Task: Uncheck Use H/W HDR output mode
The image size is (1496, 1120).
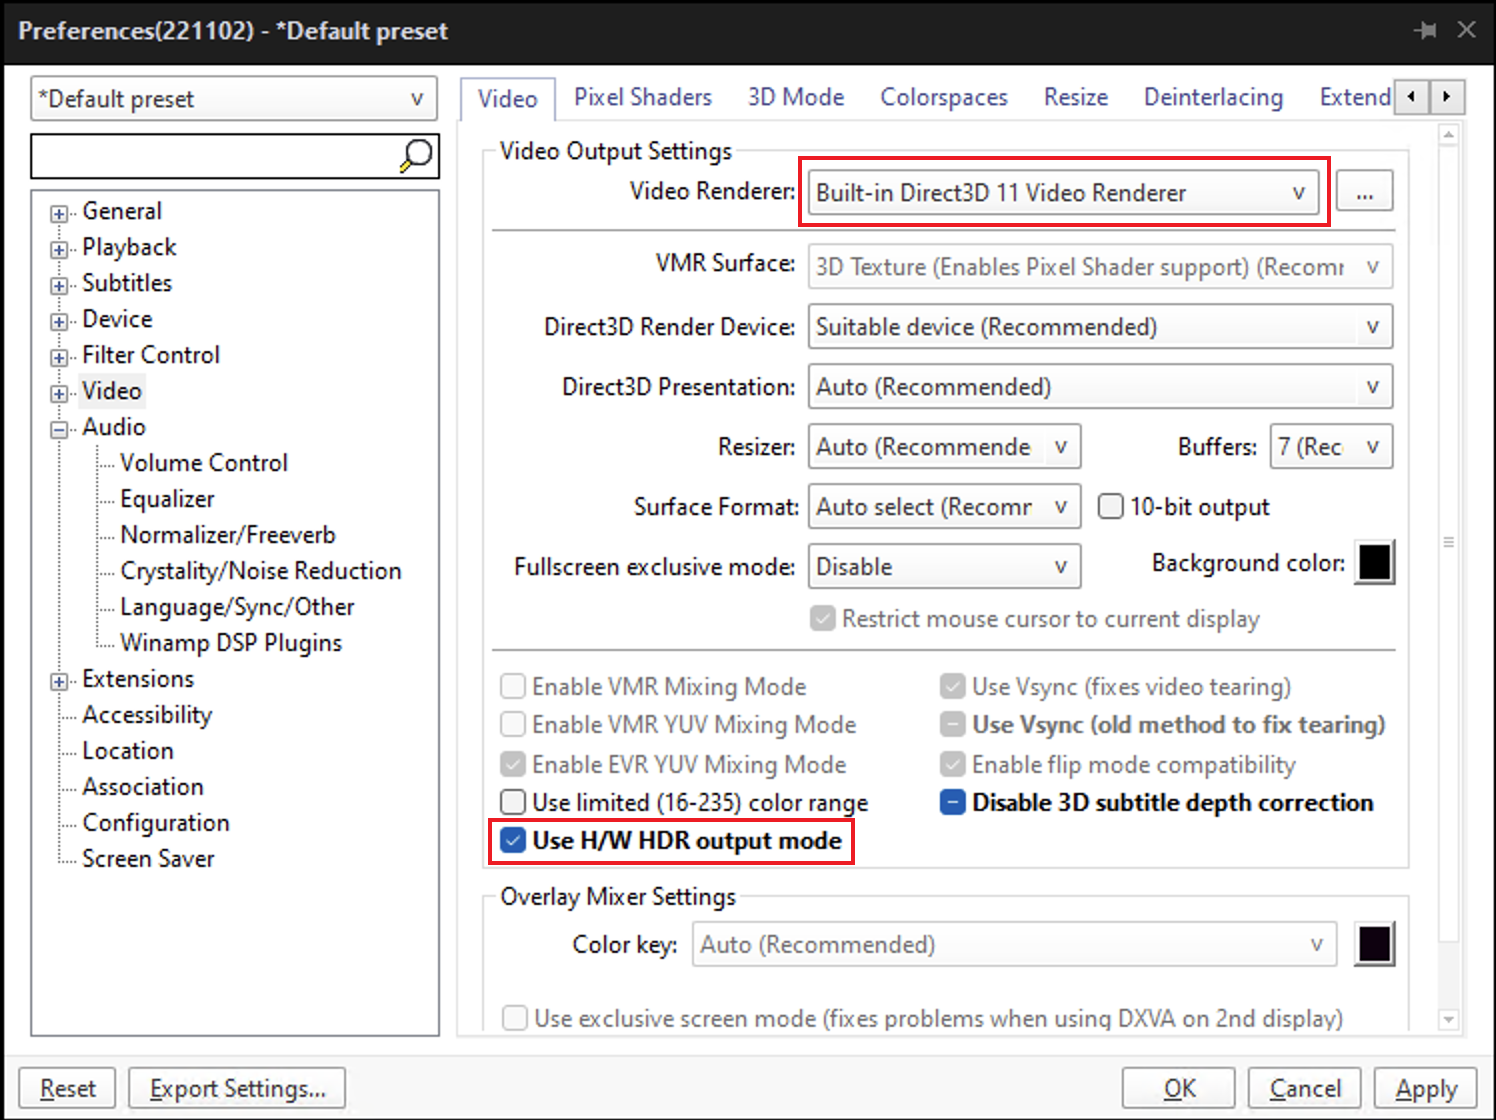Action: tap(513, 841)
